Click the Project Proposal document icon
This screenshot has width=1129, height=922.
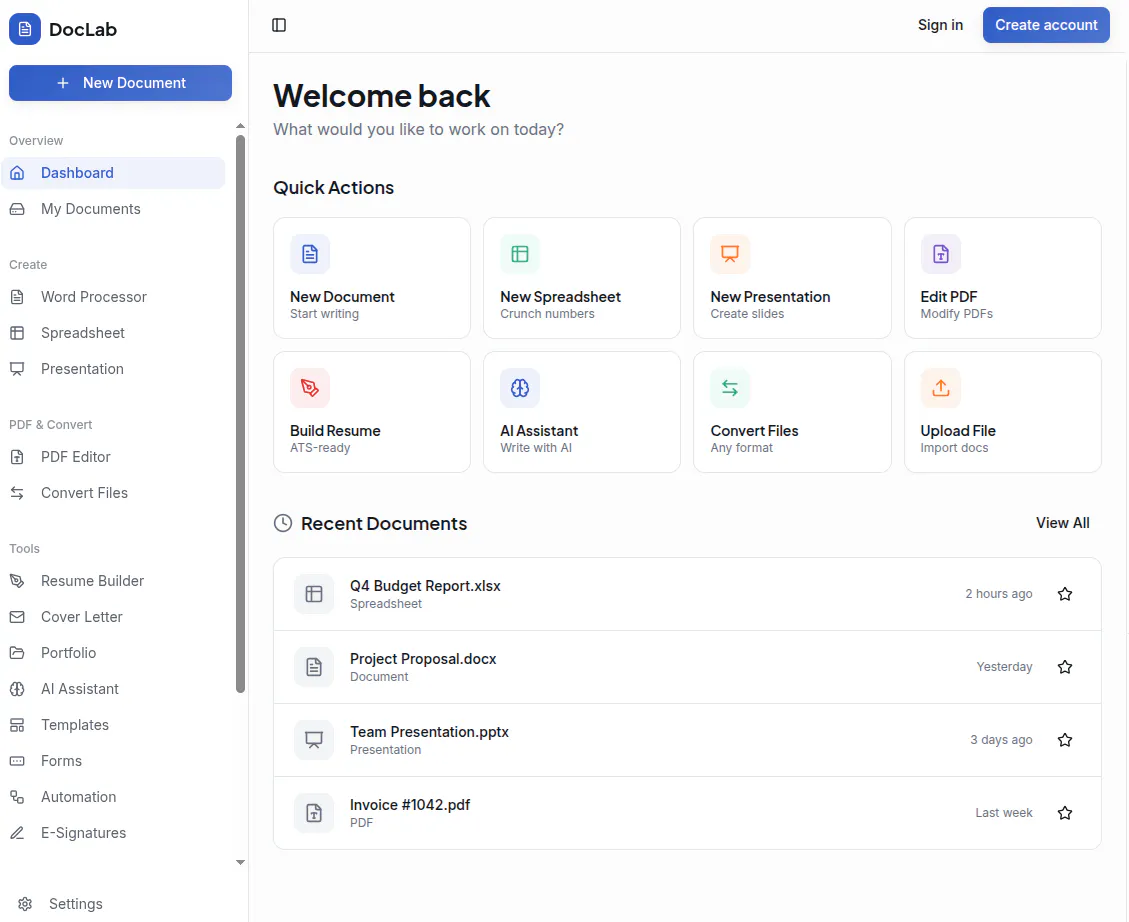pos(314,667)
